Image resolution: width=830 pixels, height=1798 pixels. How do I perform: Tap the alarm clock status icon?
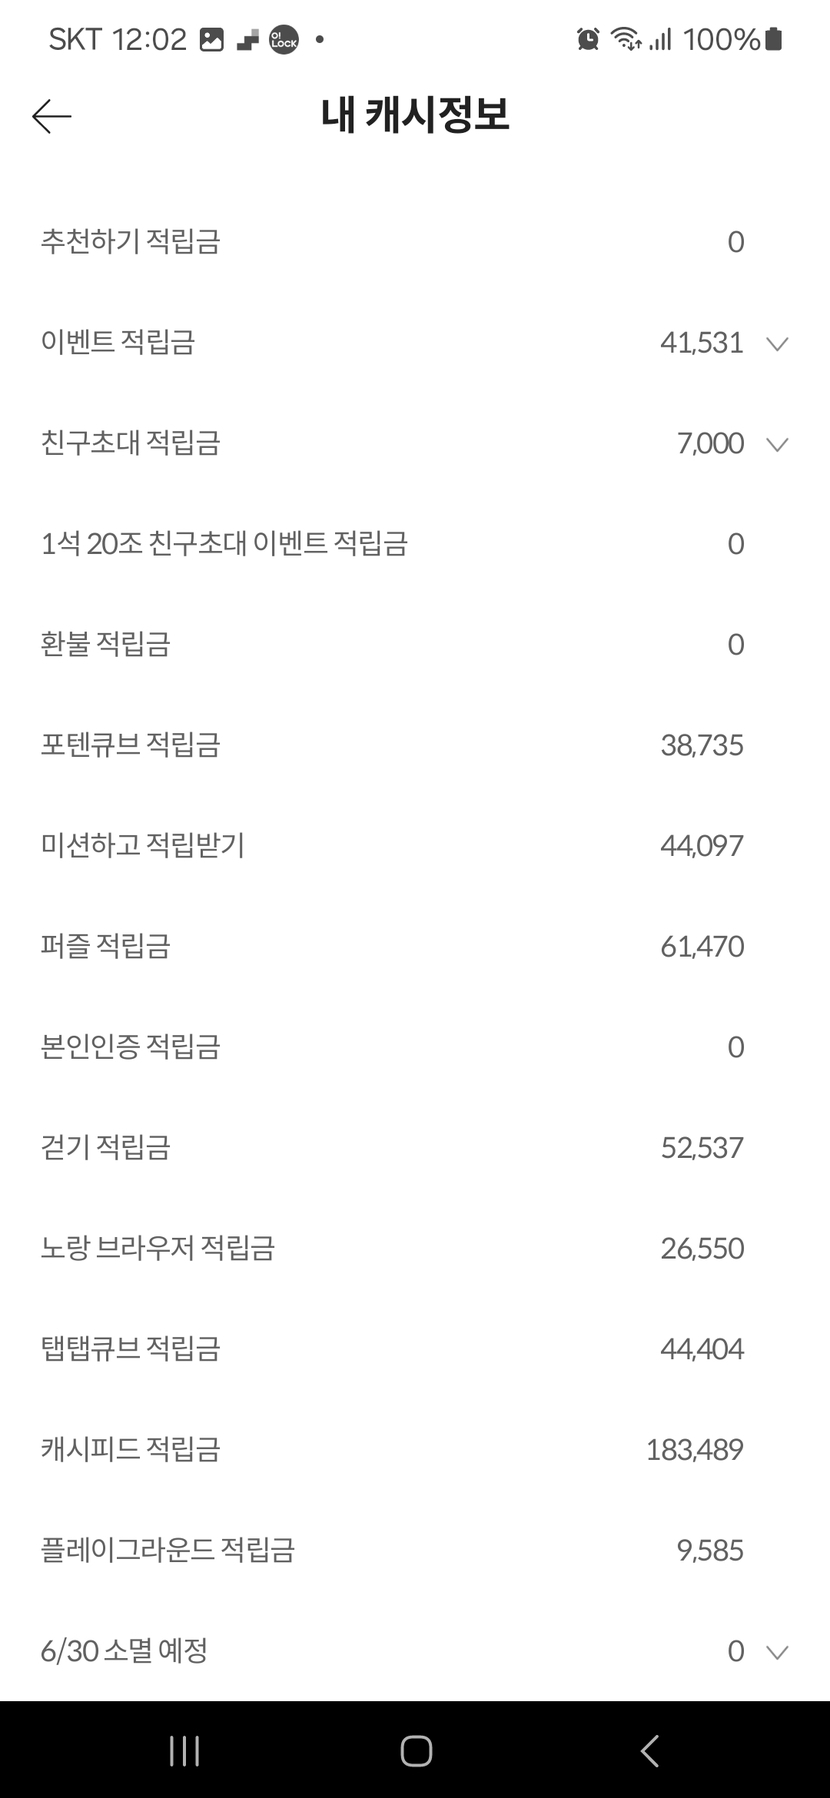pos(588,39)
